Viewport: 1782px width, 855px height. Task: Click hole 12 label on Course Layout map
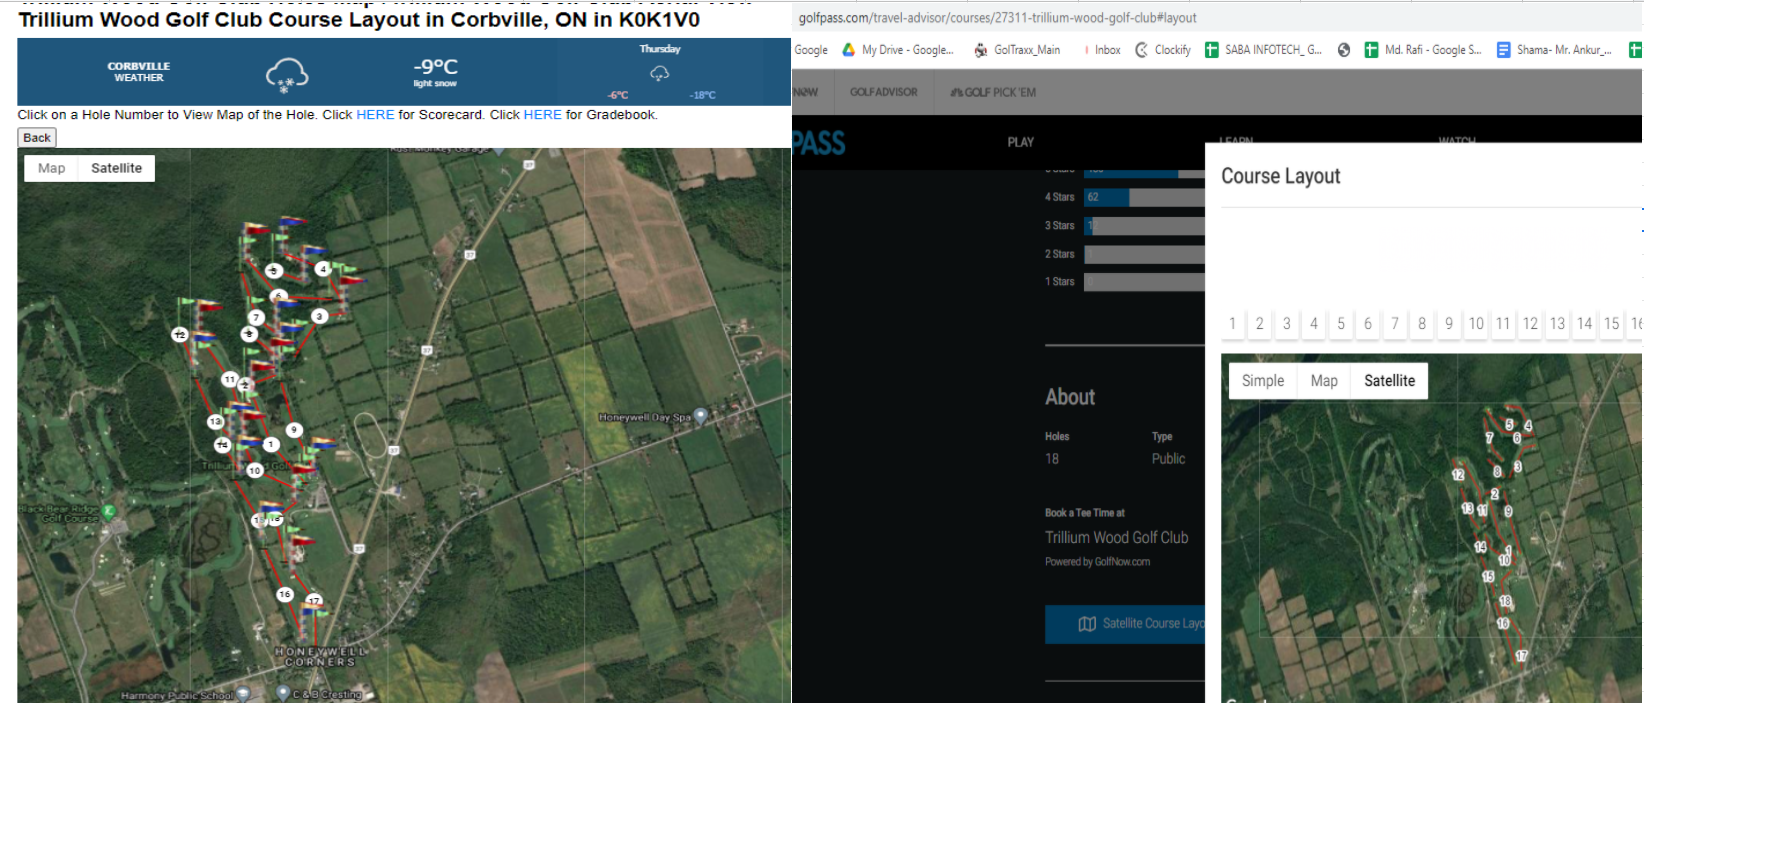[1458, 475]
